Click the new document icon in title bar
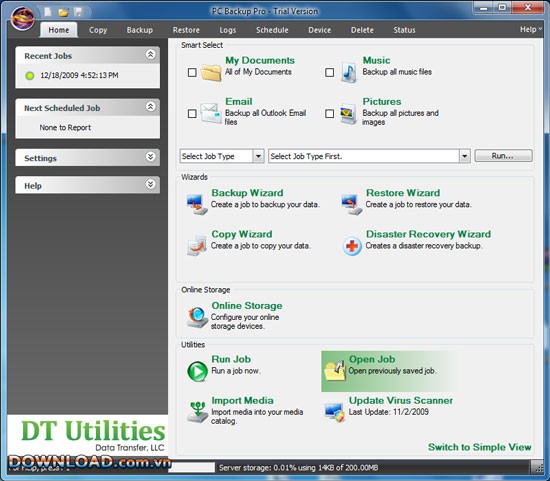This screenshot has height=481, width=550. pyautogui.click(x=48, y=12)
